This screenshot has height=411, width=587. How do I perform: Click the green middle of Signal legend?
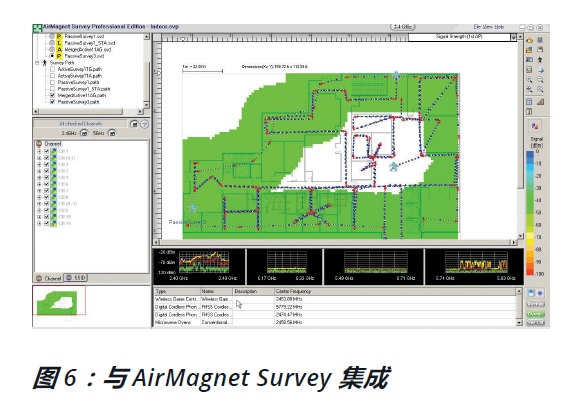[x=530, y=200]
